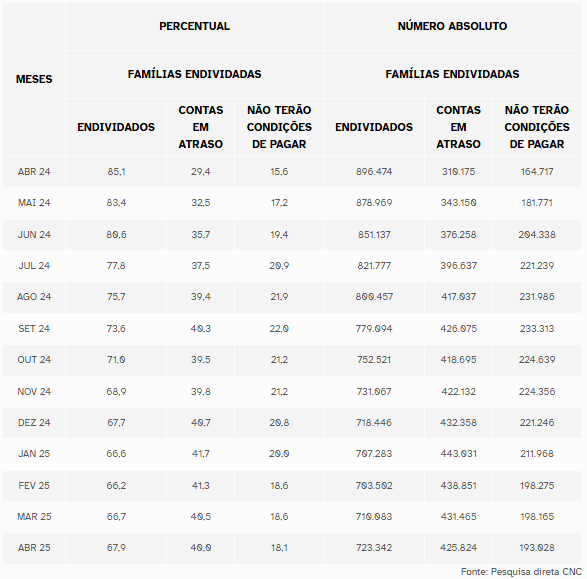This screenshot has width=587, height=579.
Task: Select the AGO 24 row label
Action: pos(34,297)
